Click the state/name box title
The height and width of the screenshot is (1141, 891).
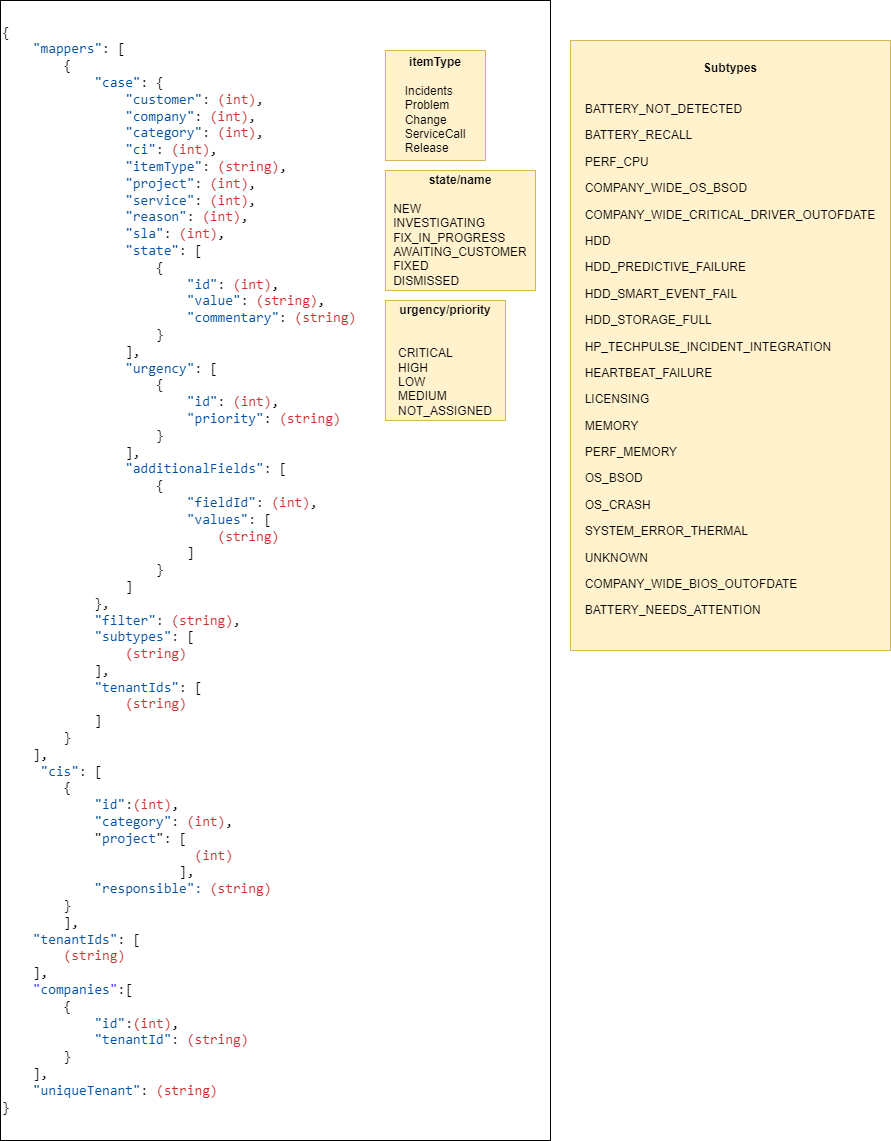click(x=460, y=180)
